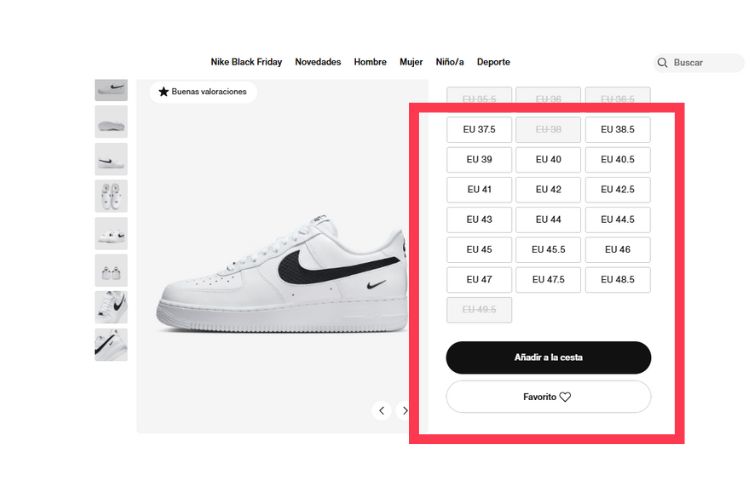The width and height of the screenshot is (750, 500).
Task: Open the Hombre menu
Action: click(370, 62)
